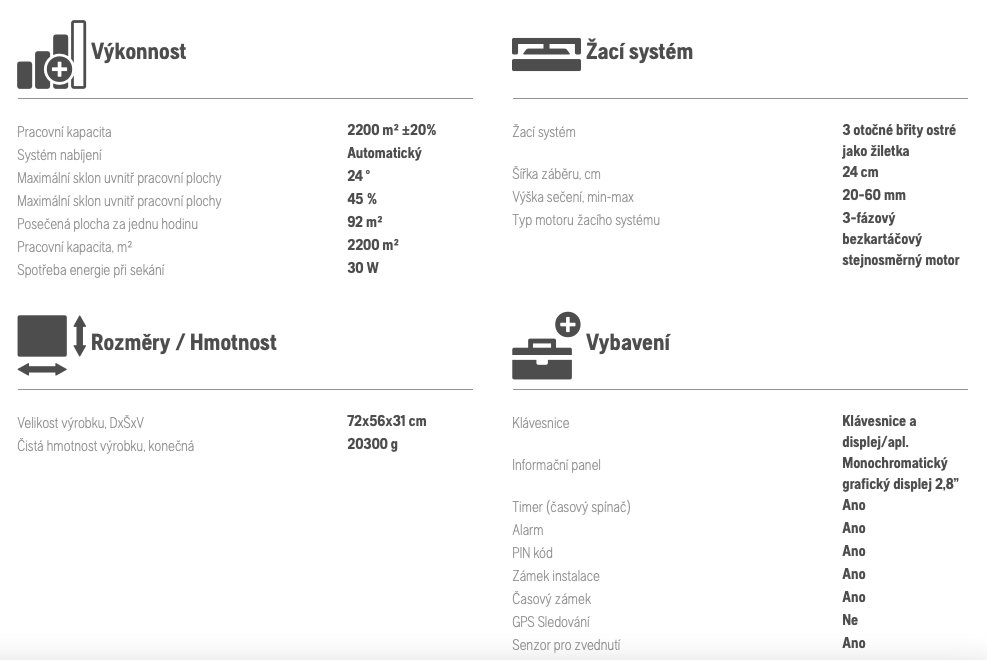
Task: Select the Výkonnost section heading
Action: [138, 52]
